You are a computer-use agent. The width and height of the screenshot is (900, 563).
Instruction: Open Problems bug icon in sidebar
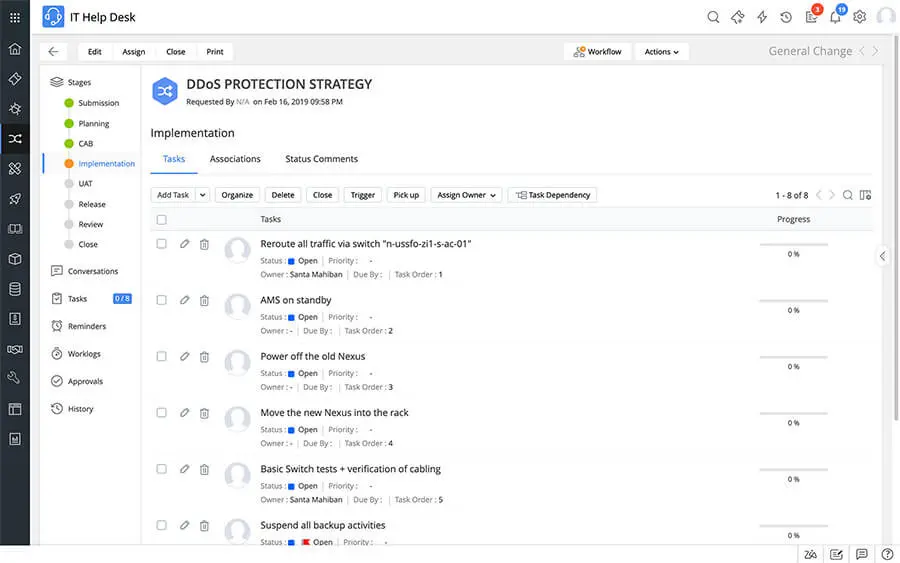click(15, 108)
